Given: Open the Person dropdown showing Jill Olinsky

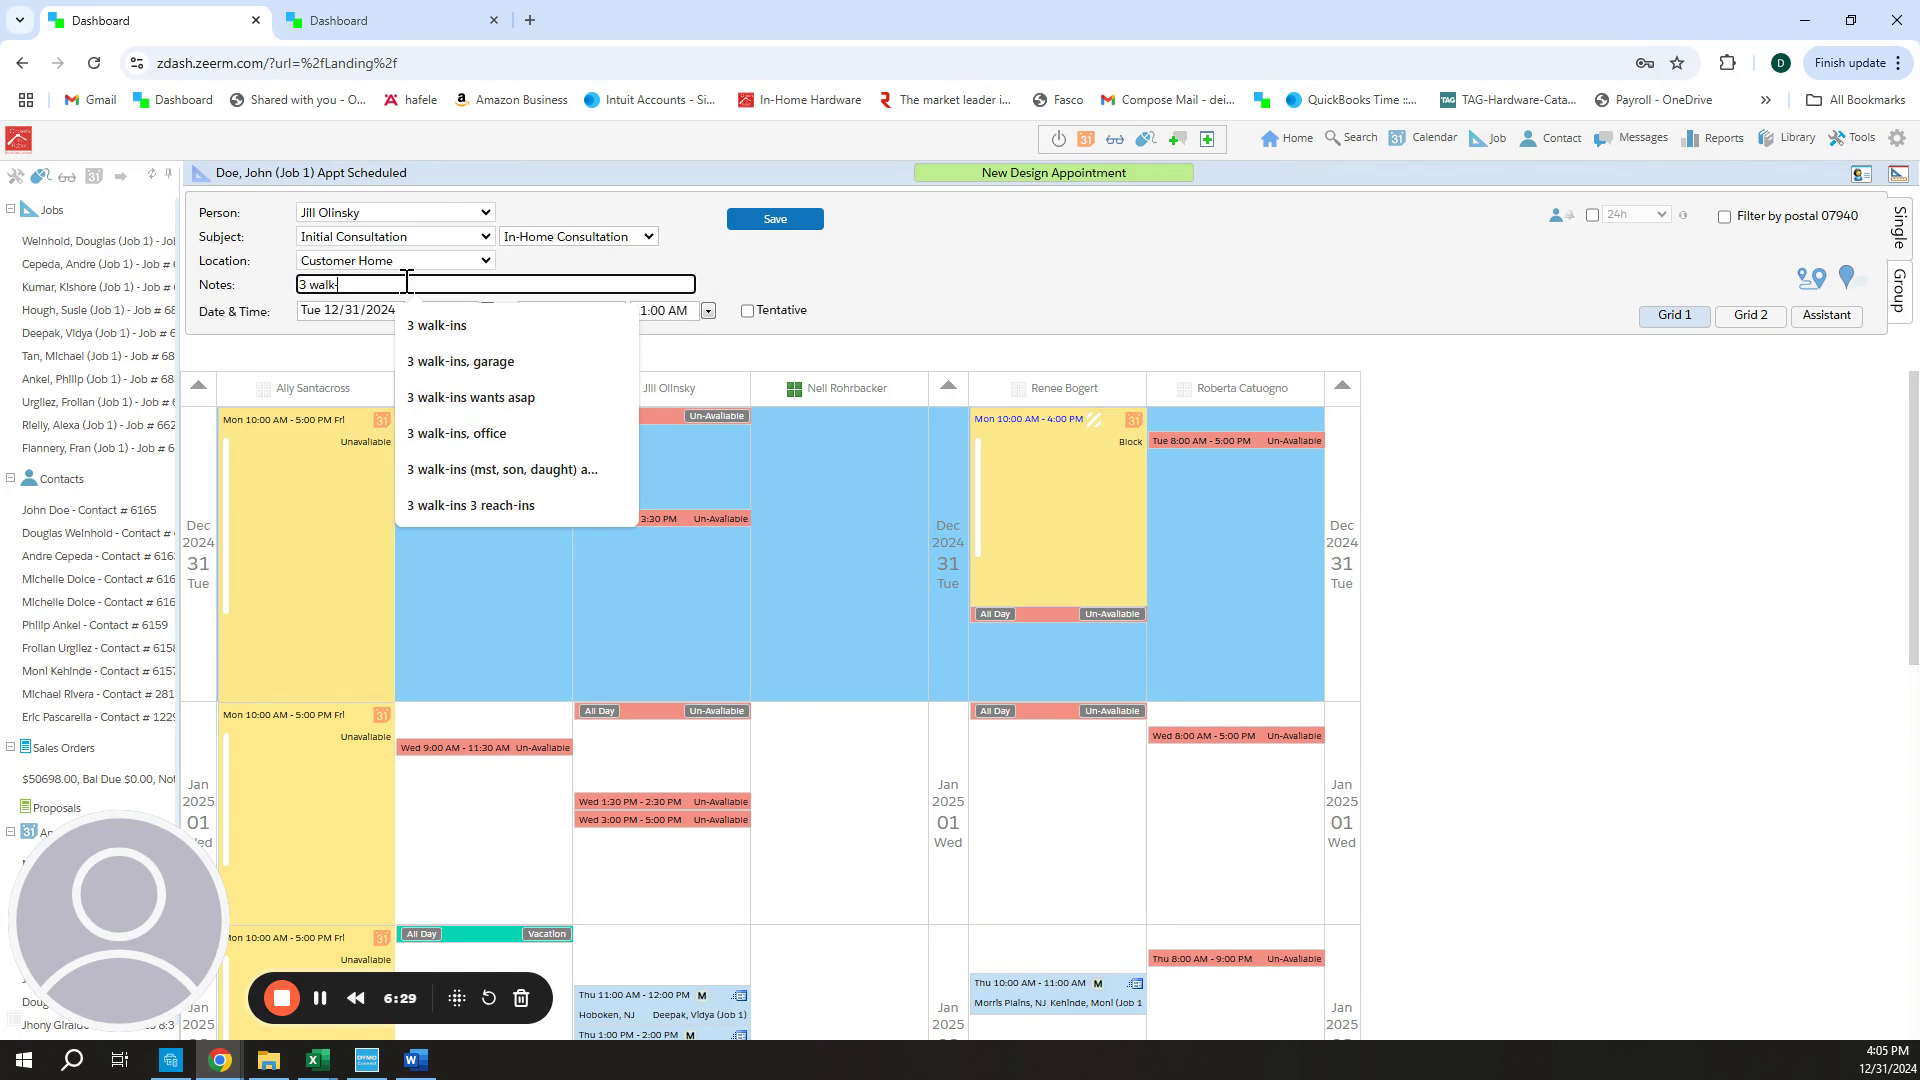Looking at the screenshot, I should pyautogui.click(x=395, y=213).
